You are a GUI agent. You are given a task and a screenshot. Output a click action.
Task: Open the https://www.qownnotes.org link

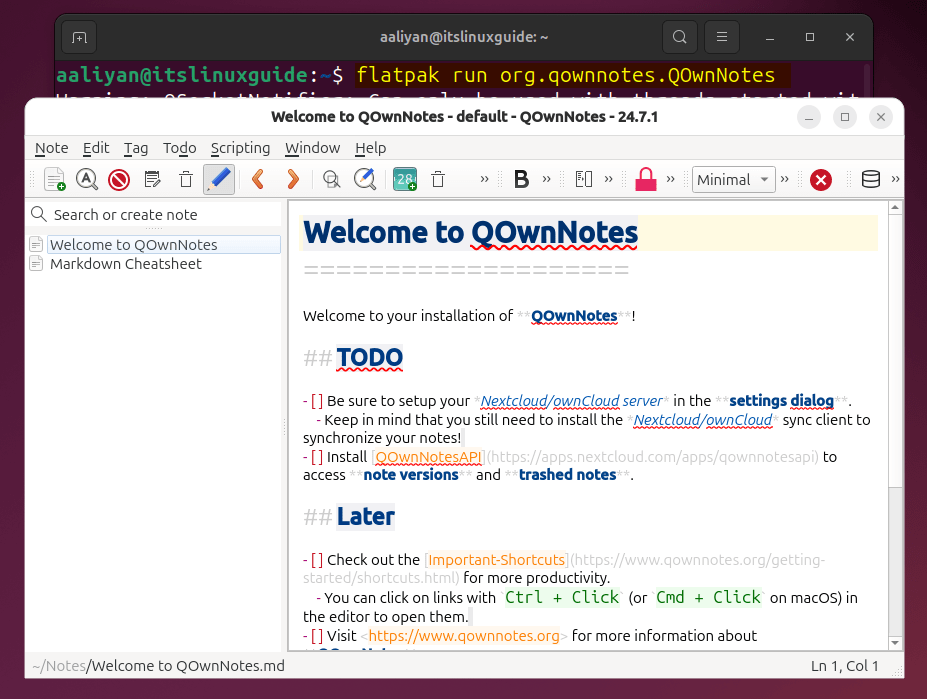tap(464, 635)
